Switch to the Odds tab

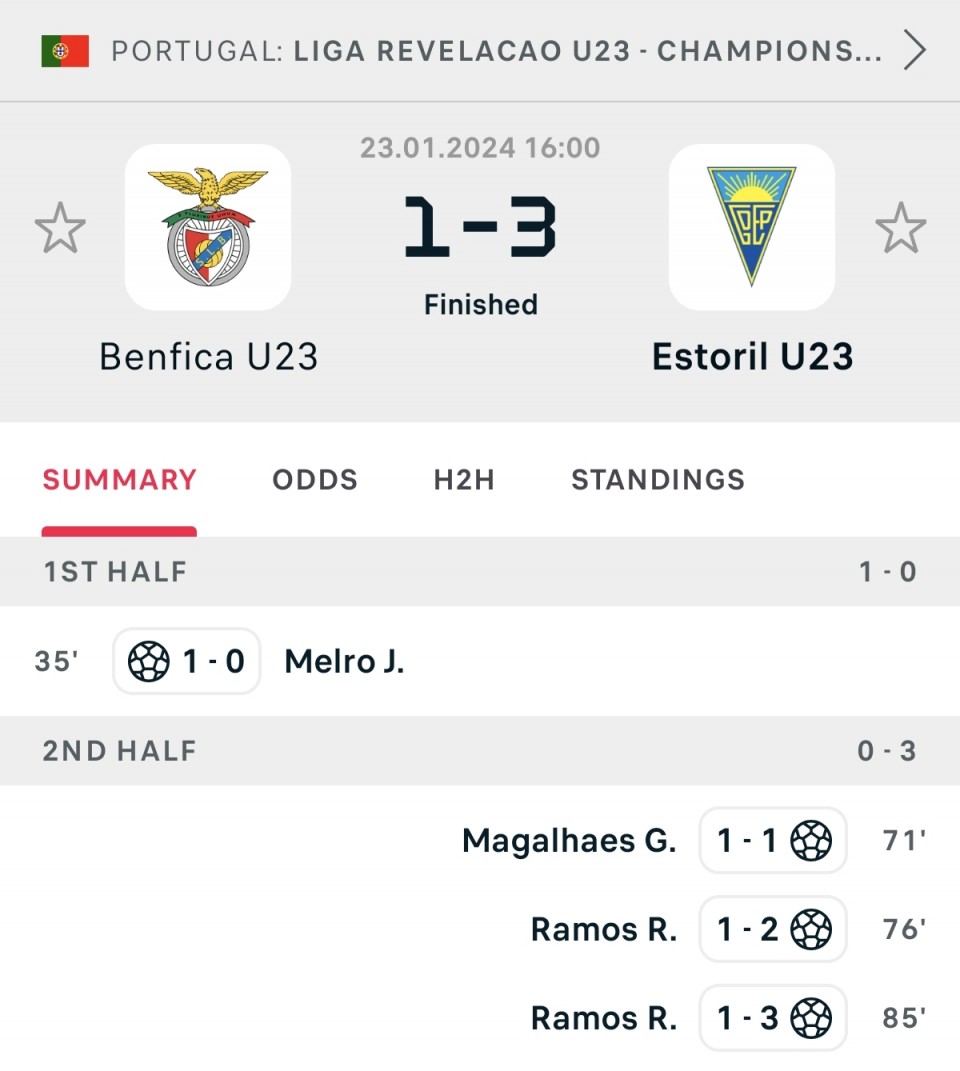315,480
